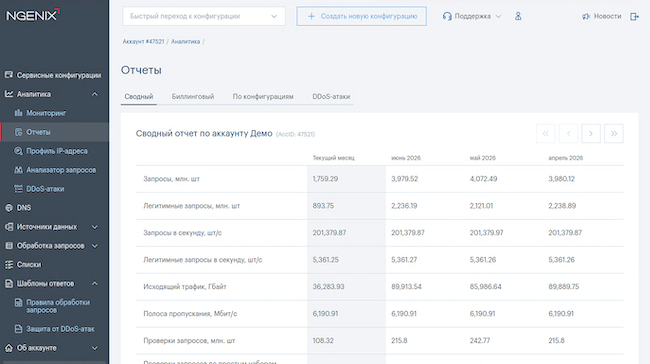Open the user profile icon
The height and width of the screenshot is (364, 650).
click(518, 16)
